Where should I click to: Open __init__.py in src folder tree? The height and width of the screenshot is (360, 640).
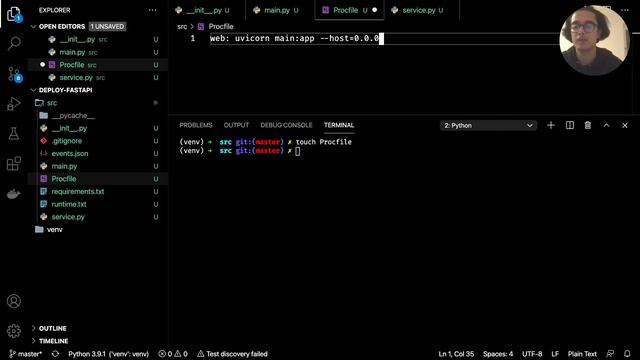pyautogui.click(x=98, y=128)
